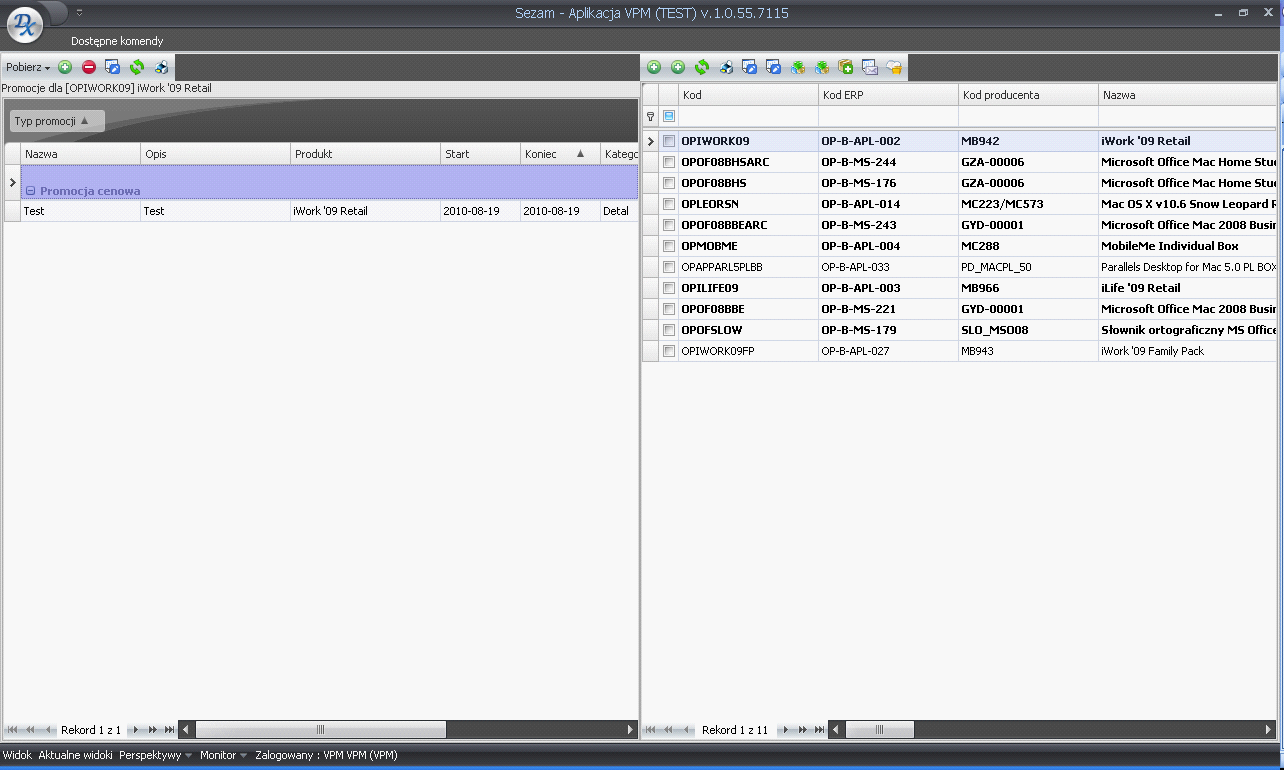Click Aktualne widoki in bottom bar
This screenshot has width=1284, height=770.
click(75, 755)
